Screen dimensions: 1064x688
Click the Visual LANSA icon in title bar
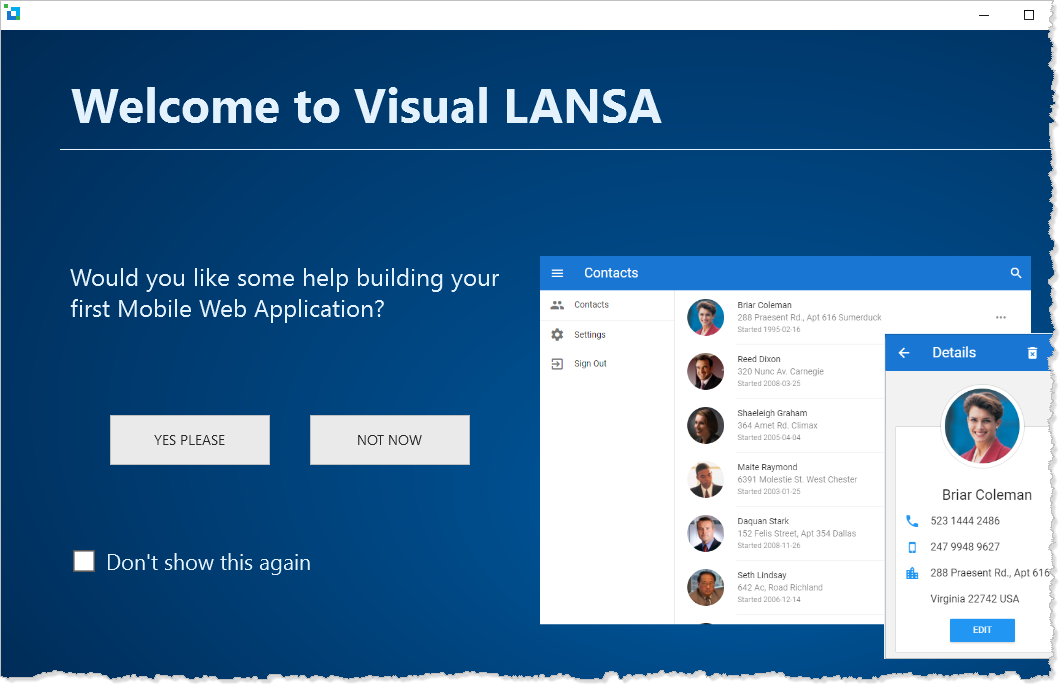coord(13,13)
